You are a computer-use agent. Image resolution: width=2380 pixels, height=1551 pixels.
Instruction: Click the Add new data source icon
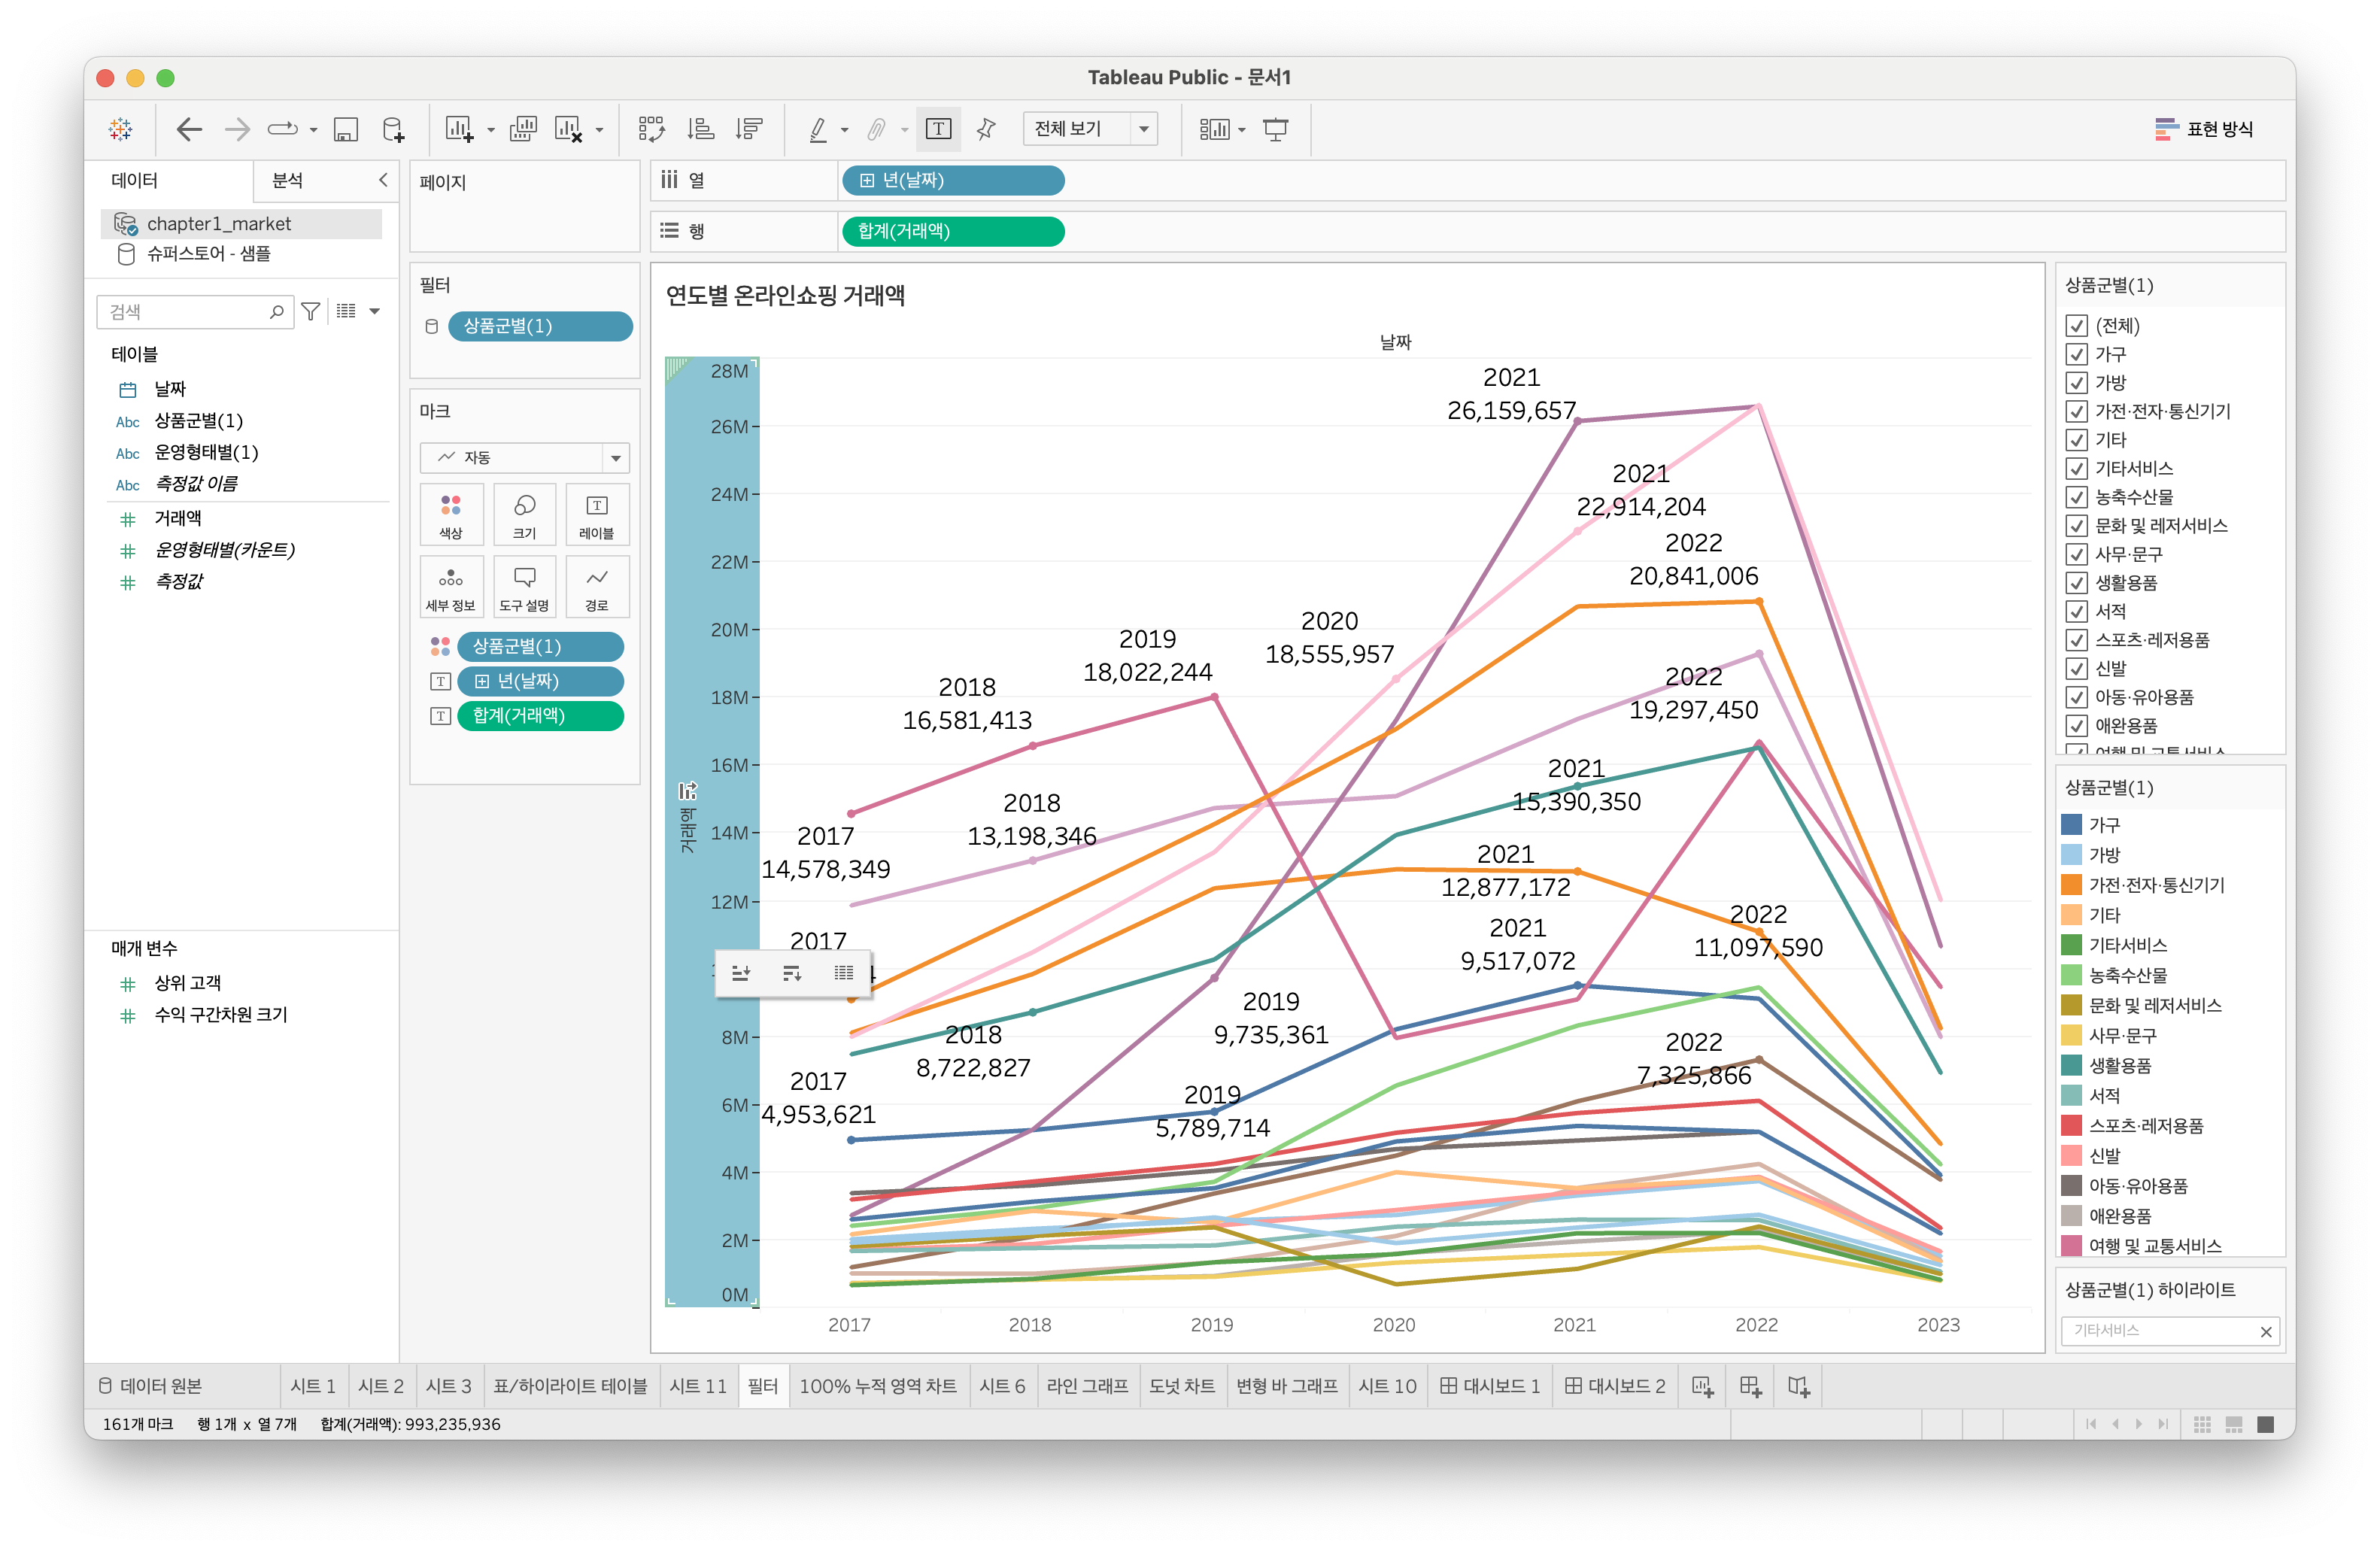pyautogui.click(x=393, y=129)
